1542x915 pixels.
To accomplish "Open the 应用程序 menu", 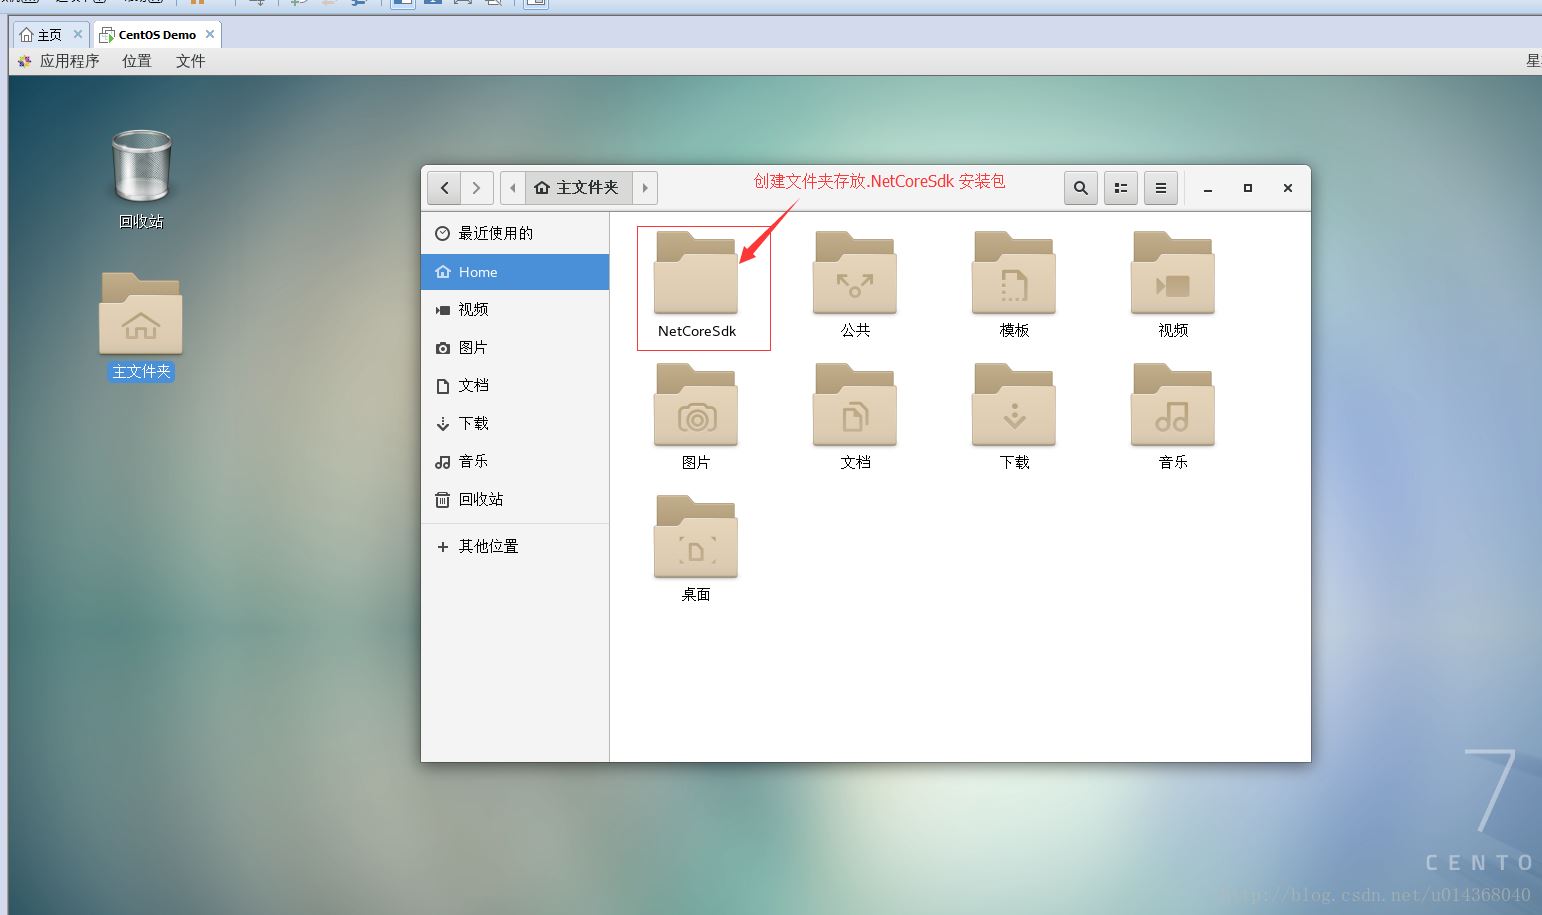I will tap(68, 61).
